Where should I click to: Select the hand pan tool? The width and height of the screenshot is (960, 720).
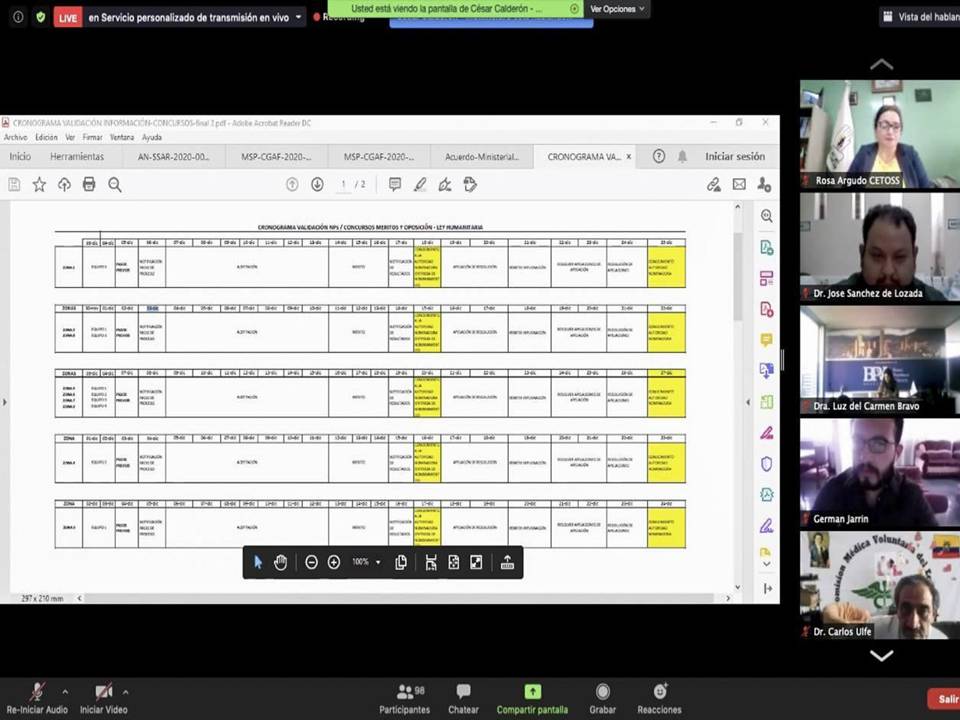point(281,562)
